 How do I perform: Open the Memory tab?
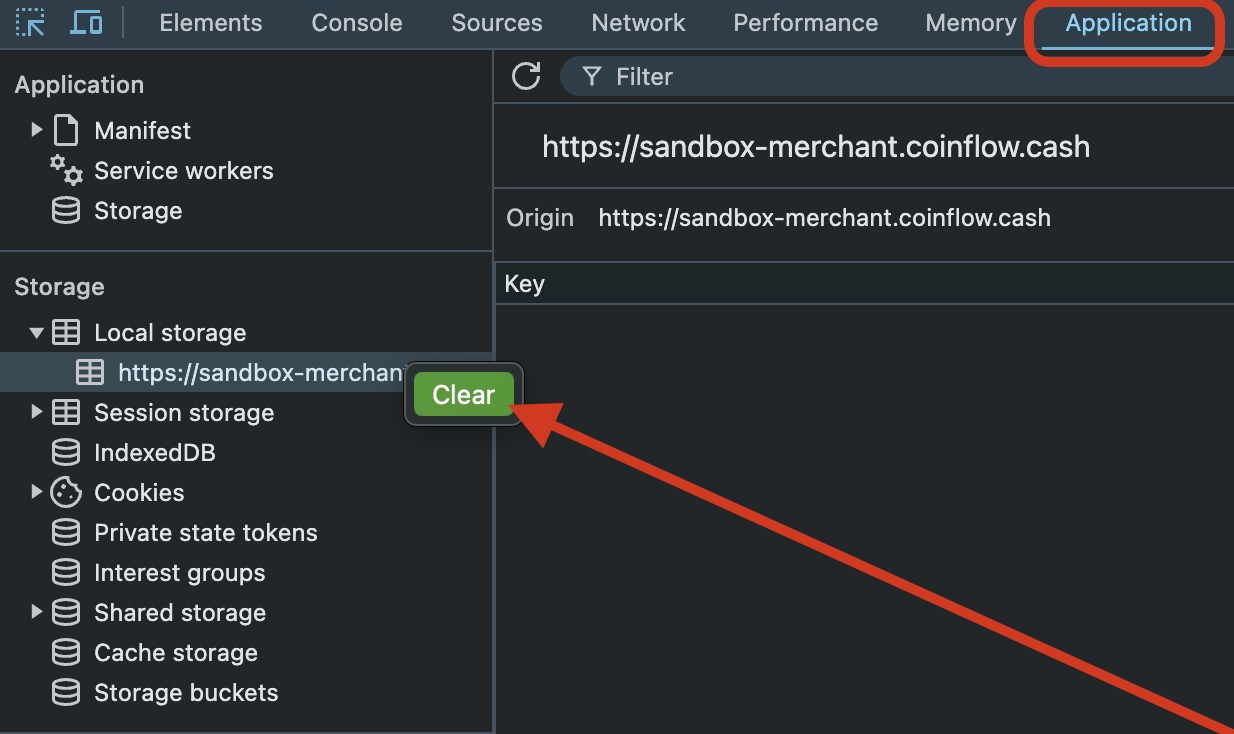click(x=971, y=23)
